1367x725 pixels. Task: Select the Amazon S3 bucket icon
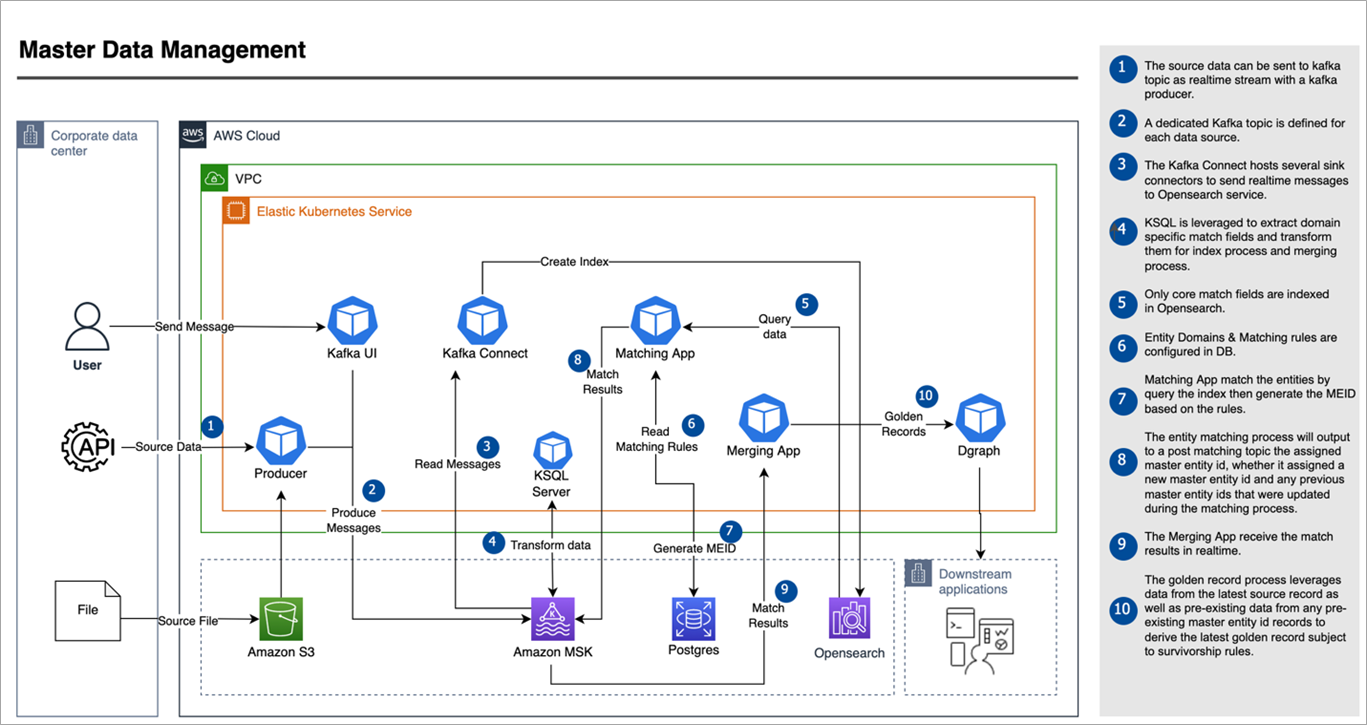(x=281, y=619)
